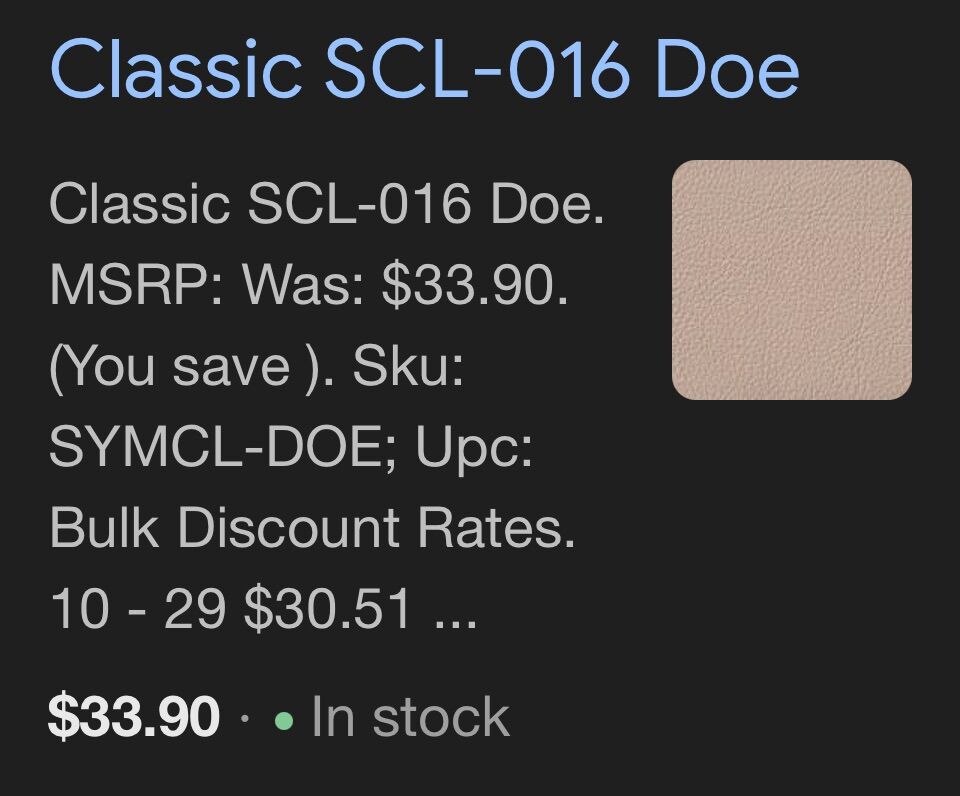Click the word 'Classic' in the heading

pos(176,70)
